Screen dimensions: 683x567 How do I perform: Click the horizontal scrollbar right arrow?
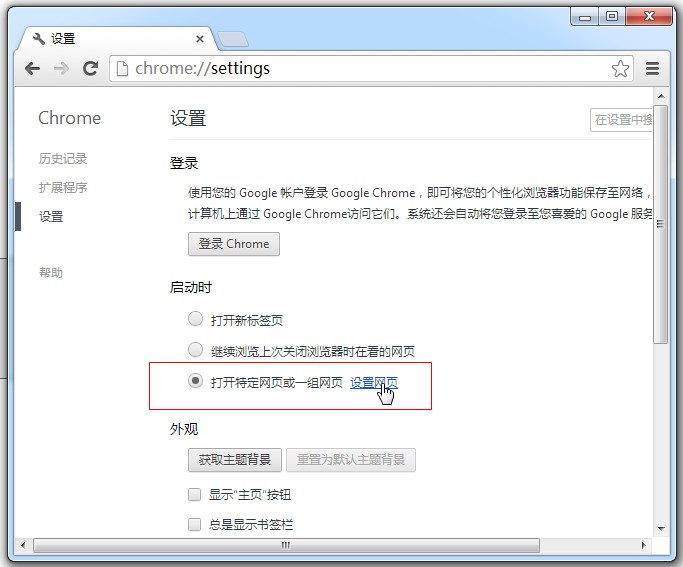[643, 545]
